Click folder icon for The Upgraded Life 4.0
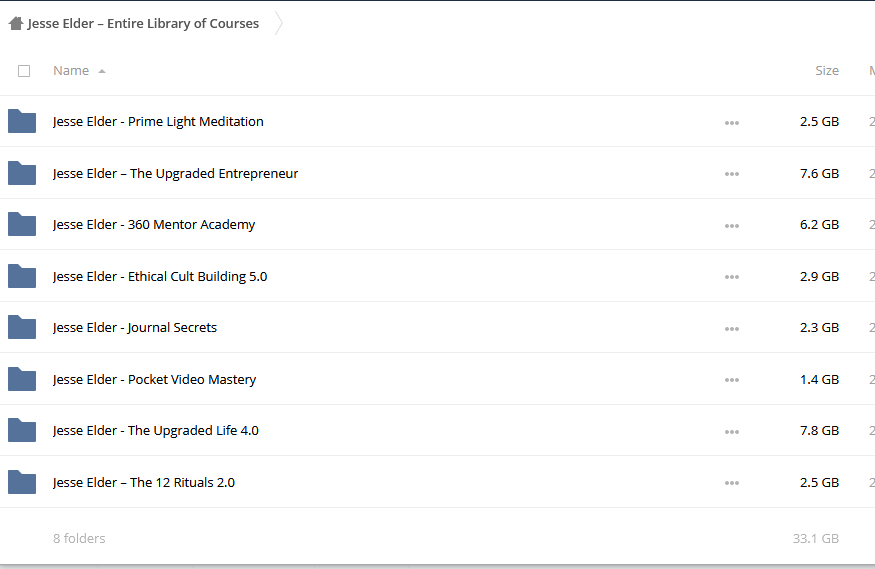 [22, 430]
